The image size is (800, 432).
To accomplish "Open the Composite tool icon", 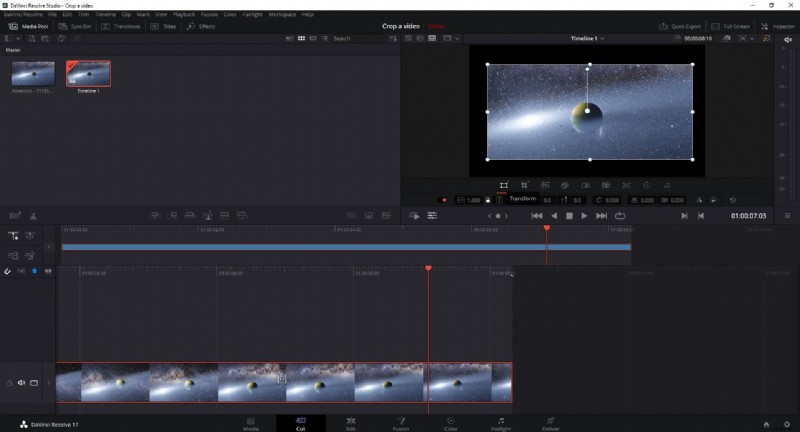I will pos(565,185).
